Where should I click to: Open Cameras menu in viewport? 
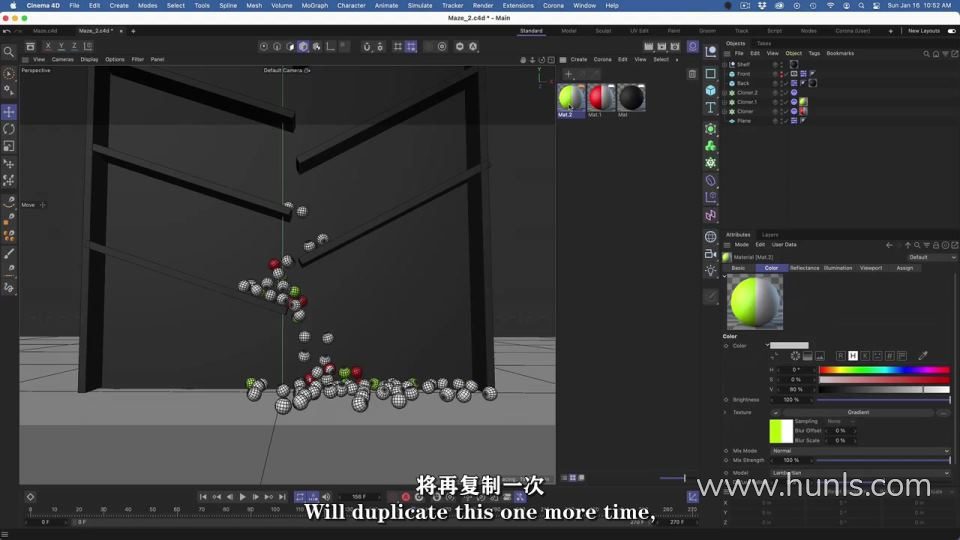tap(62, 59)
